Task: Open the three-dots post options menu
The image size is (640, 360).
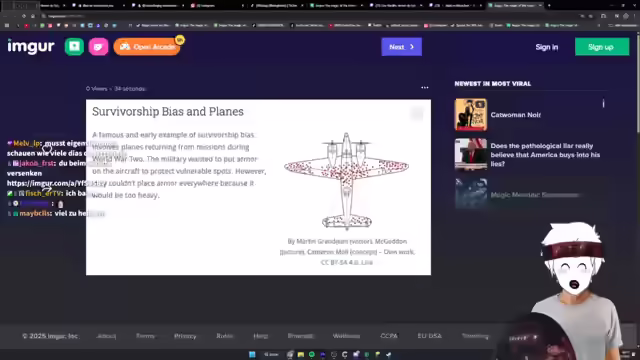Action: 425,88
